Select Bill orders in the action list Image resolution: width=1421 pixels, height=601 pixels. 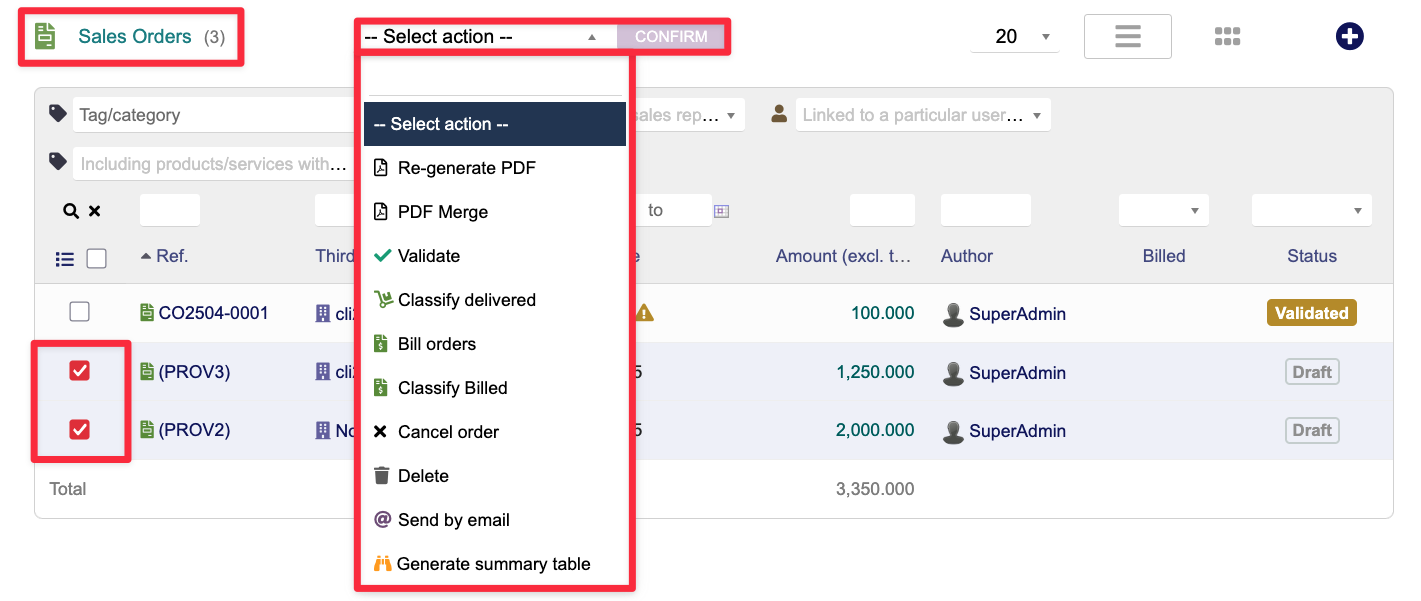point(436,344)
